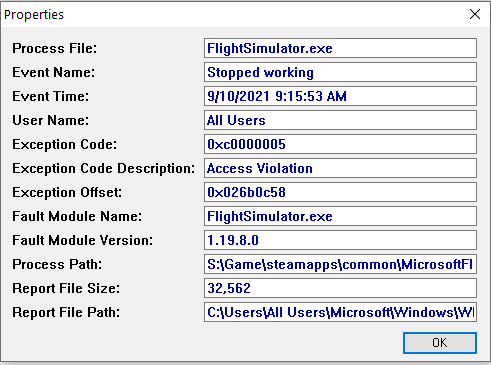Click the 'Exception Offset:' label
491x365 pixels.
[67, 192]
